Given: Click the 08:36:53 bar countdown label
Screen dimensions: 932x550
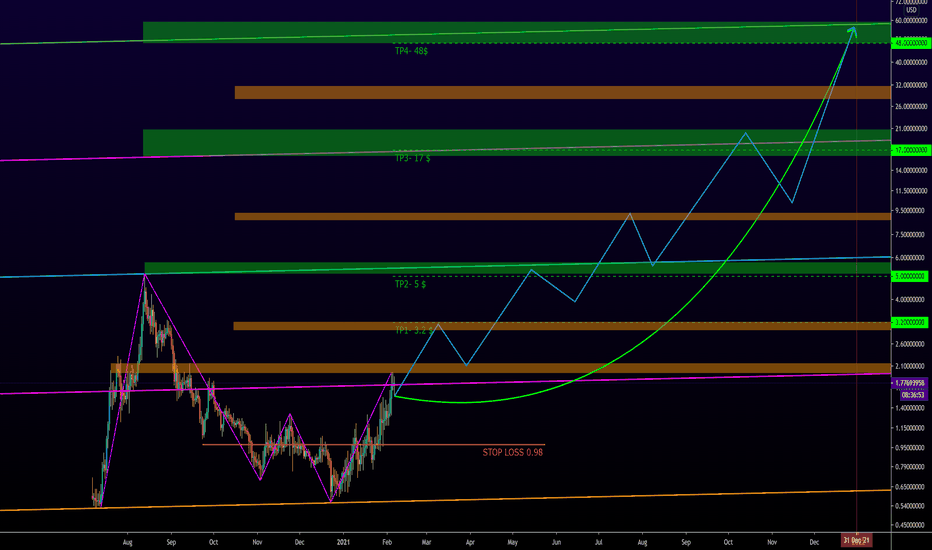Looking at the screenshot, I should click(x=913, y=395).
